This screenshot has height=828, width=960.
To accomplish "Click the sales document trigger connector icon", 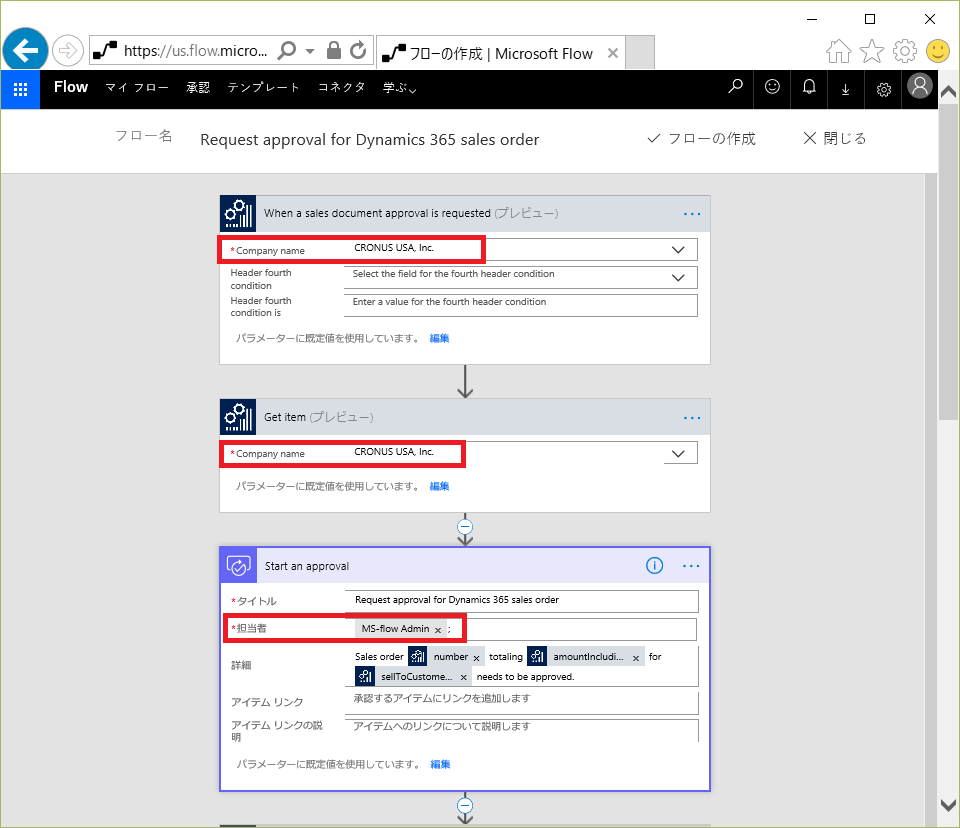I will [x=238, y=213].
